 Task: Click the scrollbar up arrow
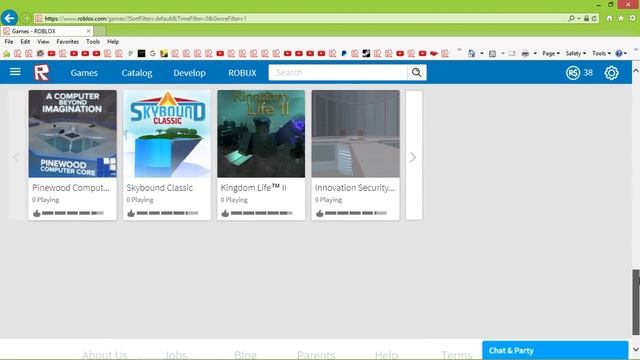coord(636,71)
